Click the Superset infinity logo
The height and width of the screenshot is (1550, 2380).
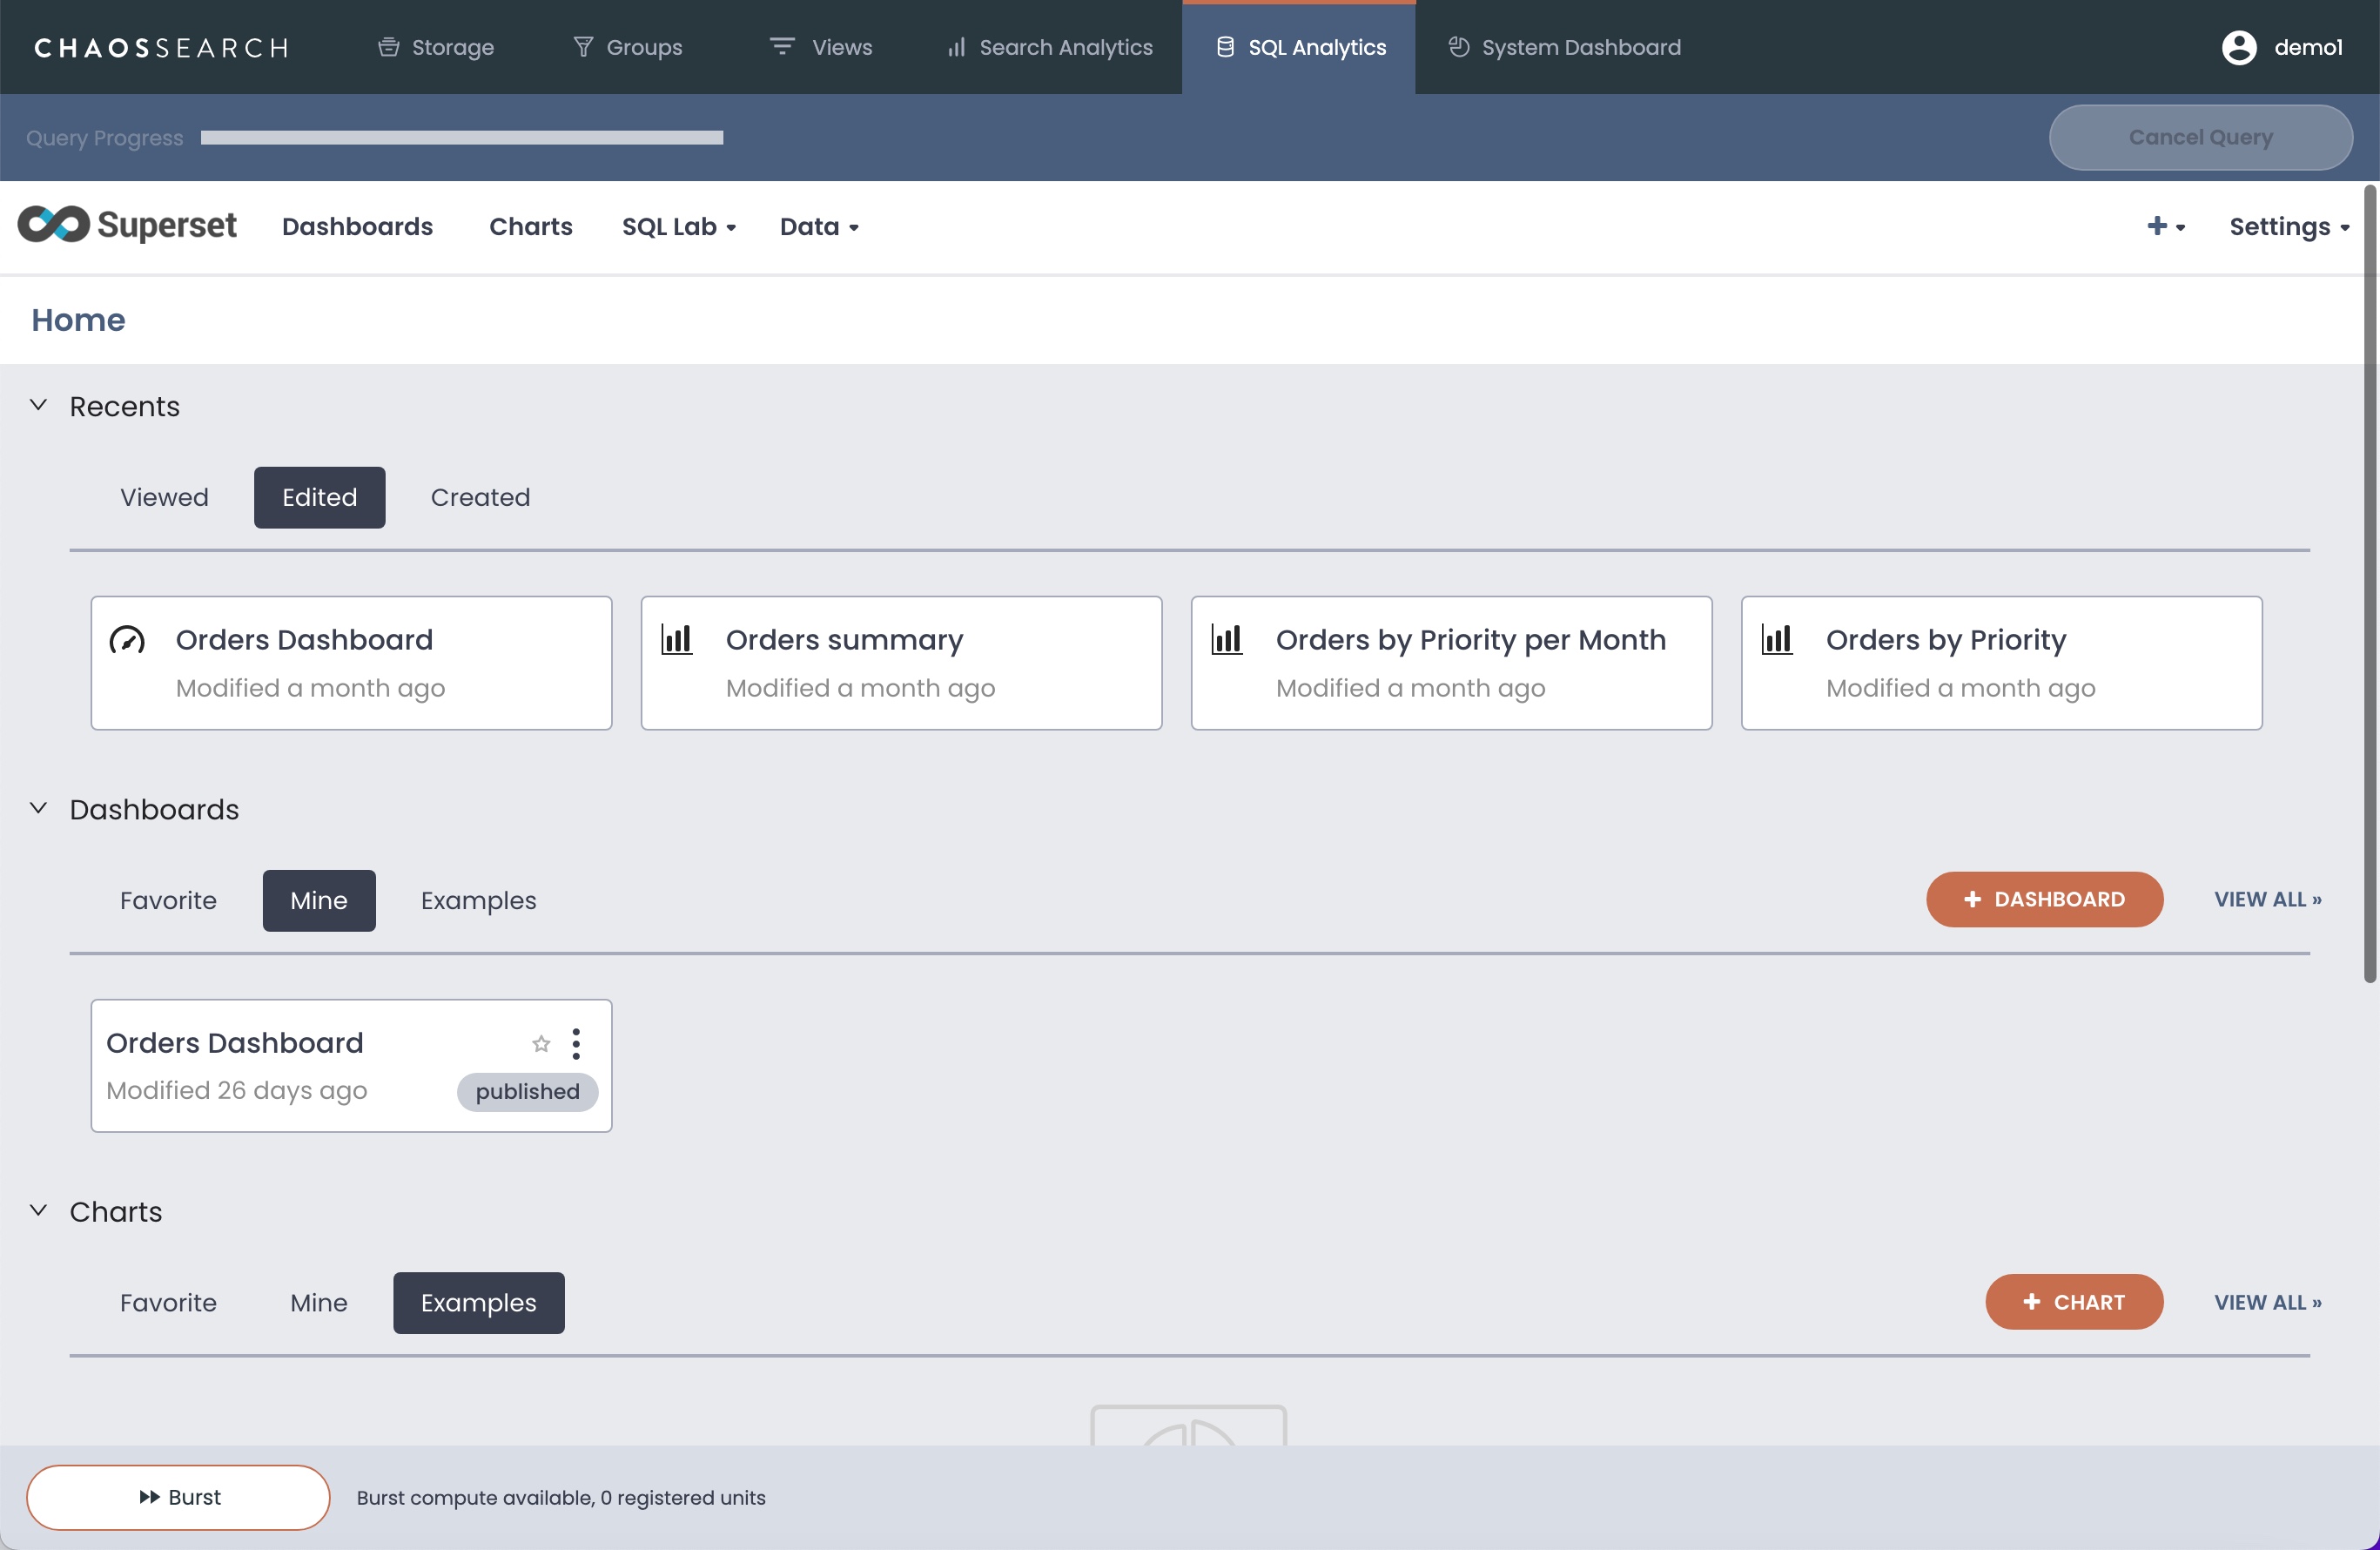pos(54,225)
